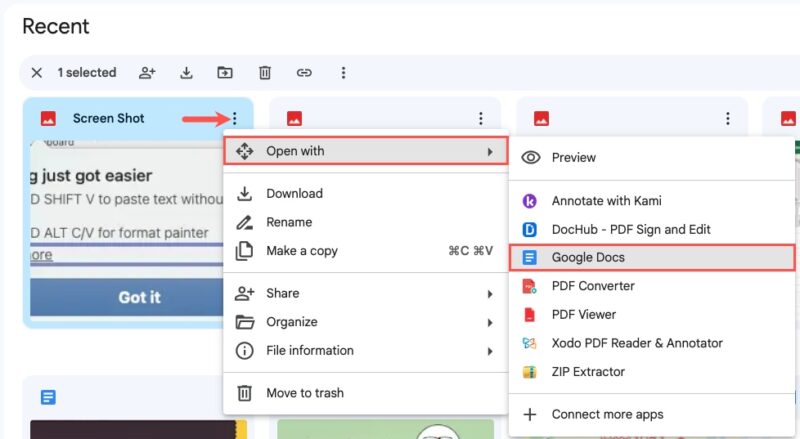Click the Screen Shot file name
The height and width of the screenshot is (439, 800).
(x=109, y=118)
